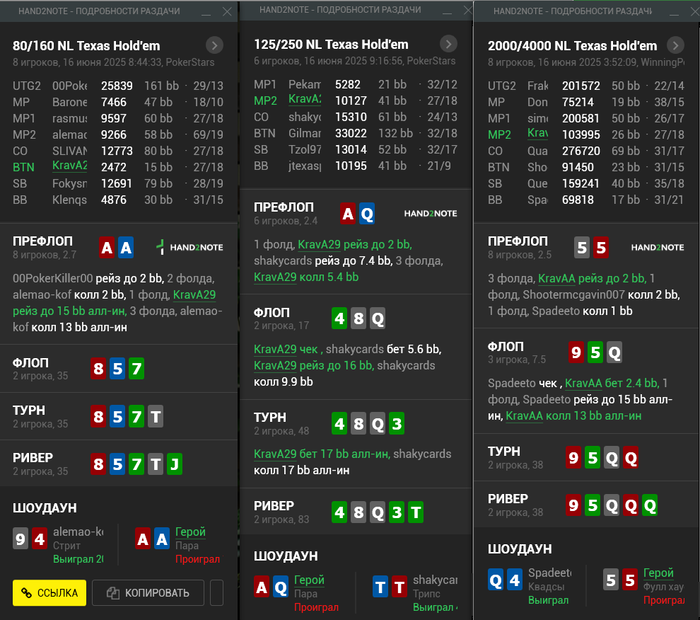700x620 pixels.
Task: Click Герой link in 80/160 showdown
Action: click(190, 532)
